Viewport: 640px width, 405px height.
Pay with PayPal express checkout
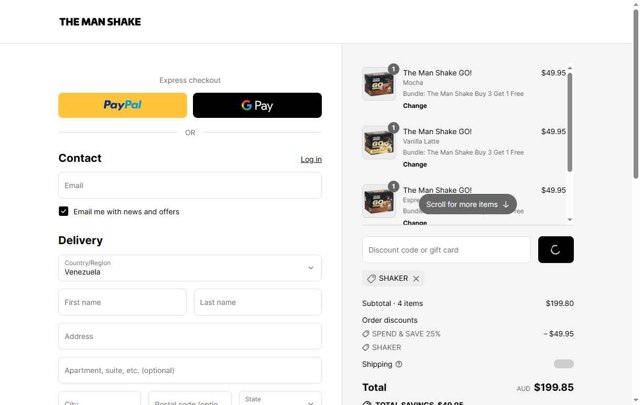tap(122, 105)
